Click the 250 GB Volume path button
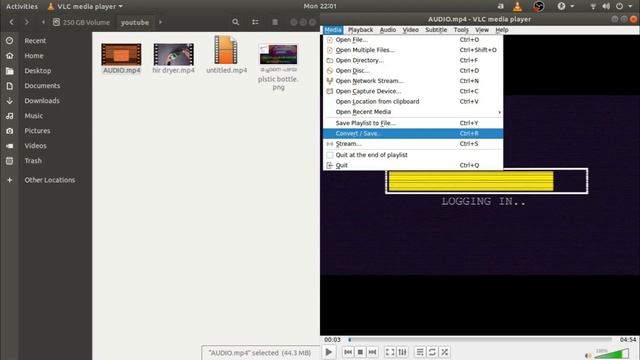 pos(82,22)
